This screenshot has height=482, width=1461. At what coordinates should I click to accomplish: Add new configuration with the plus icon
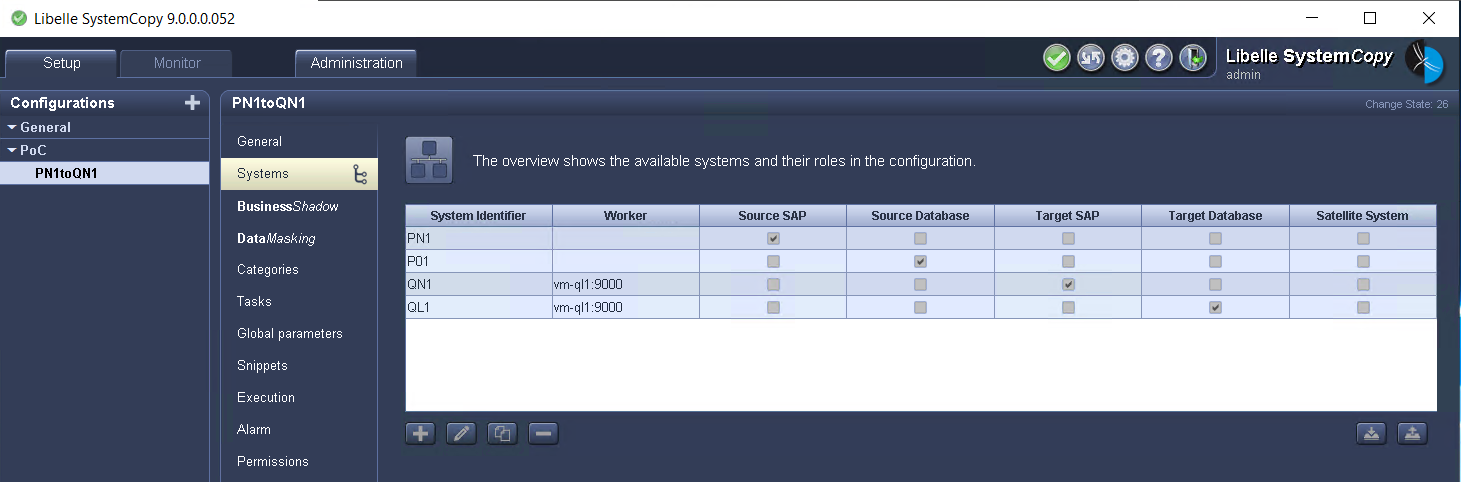(x=193, y=103)
